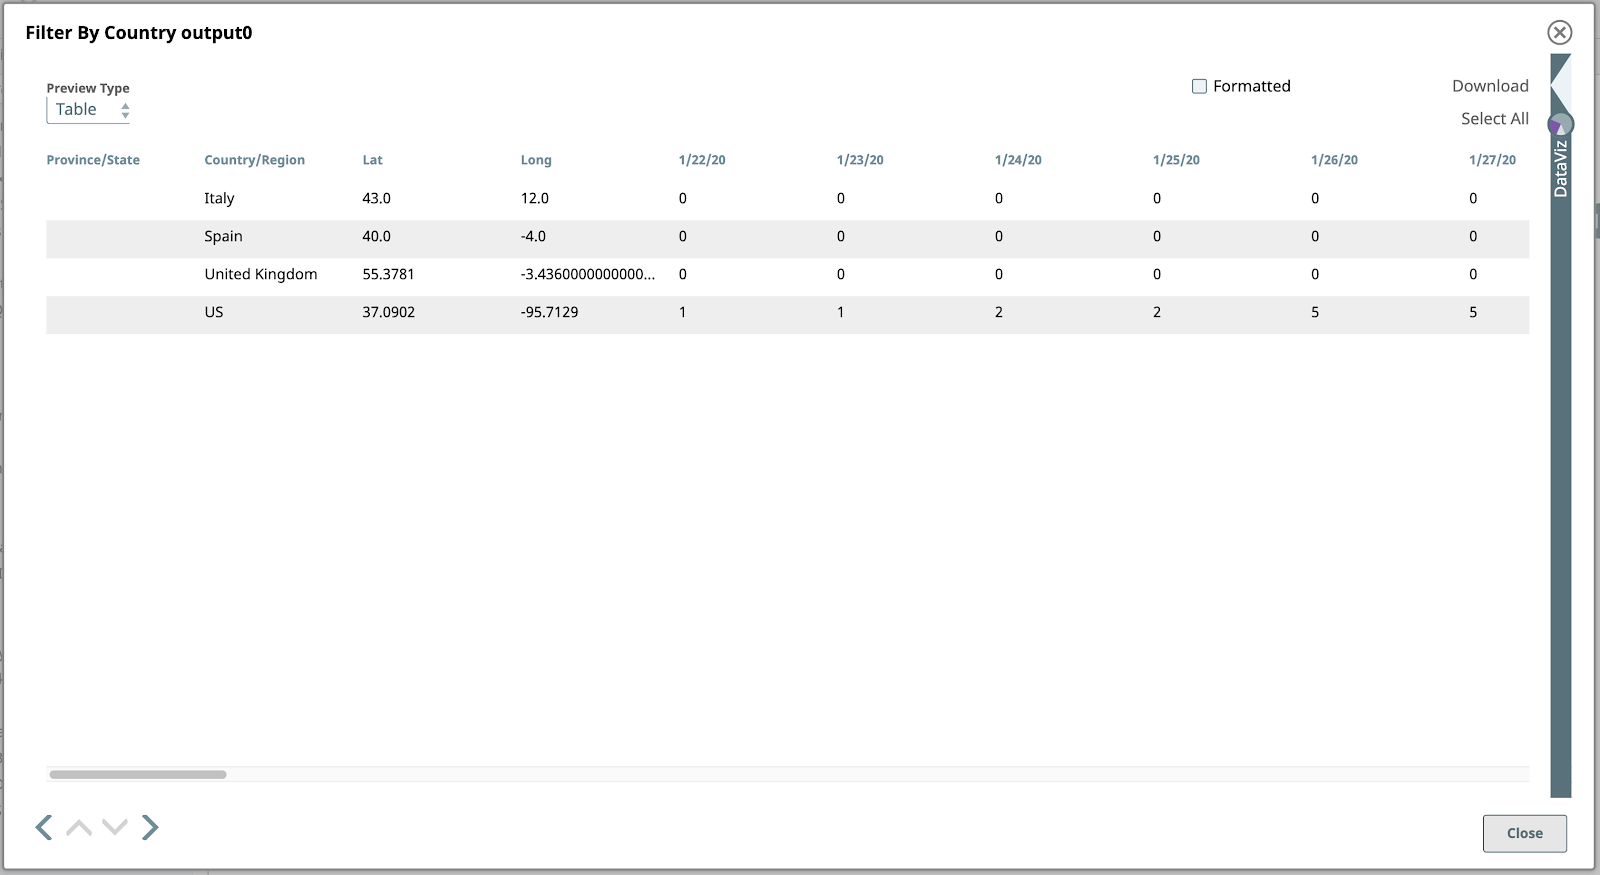Screen dimensions: 1600x875
Task: Click the Lat column header
Action: 372,160
